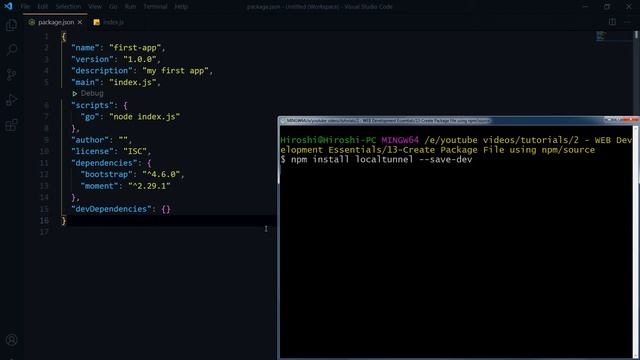This screenshot has width=640, height=360.
Task: Click the "scripts" key
Action: (x=92, y=105)
